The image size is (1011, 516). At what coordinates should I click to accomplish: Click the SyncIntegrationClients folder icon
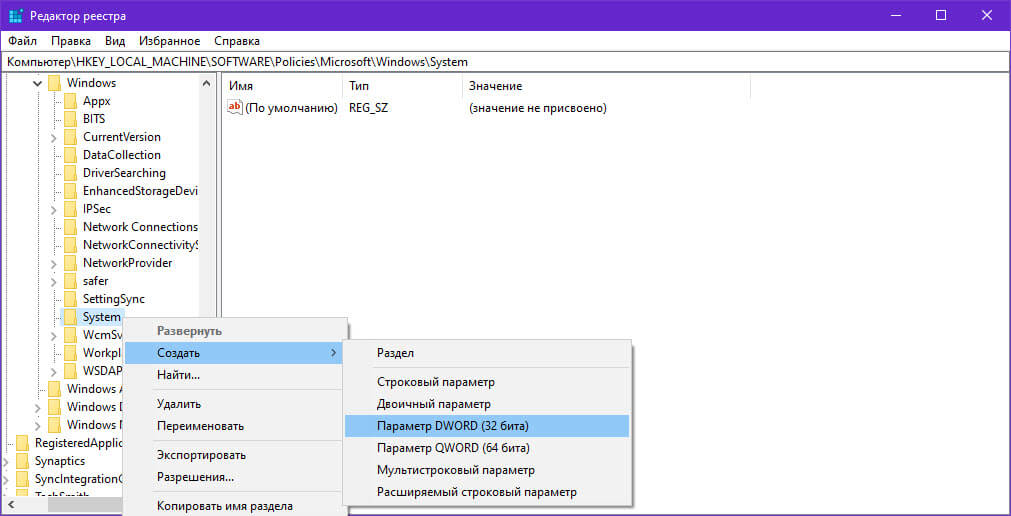[23, 479]
